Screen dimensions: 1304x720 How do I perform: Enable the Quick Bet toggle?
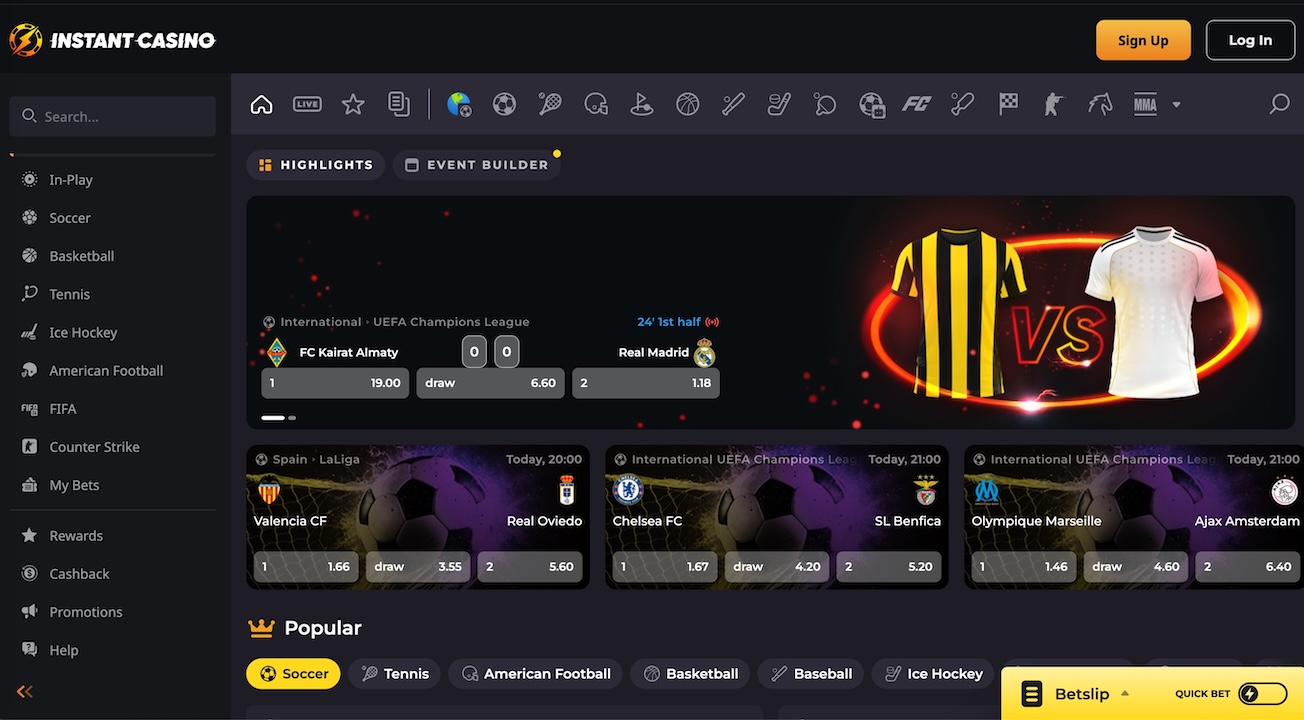(1262, 694)
